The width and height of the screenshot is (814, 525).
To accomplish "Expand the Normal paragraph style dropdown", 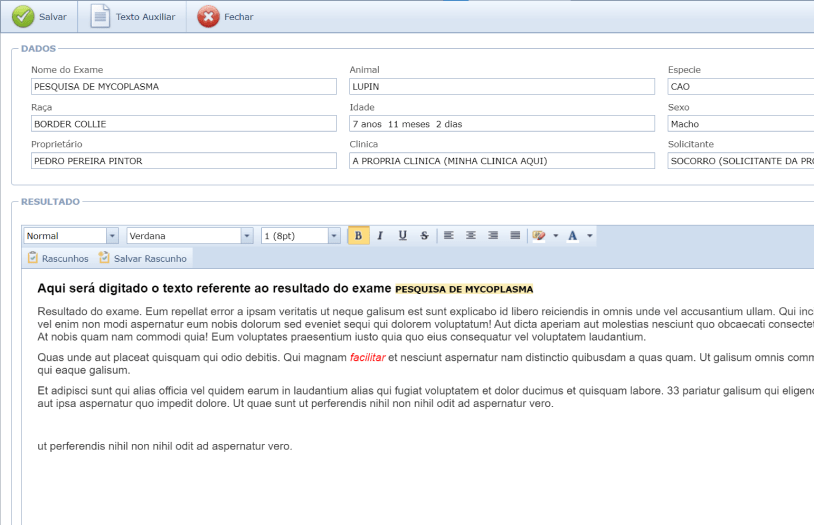I will coord(112,236).
